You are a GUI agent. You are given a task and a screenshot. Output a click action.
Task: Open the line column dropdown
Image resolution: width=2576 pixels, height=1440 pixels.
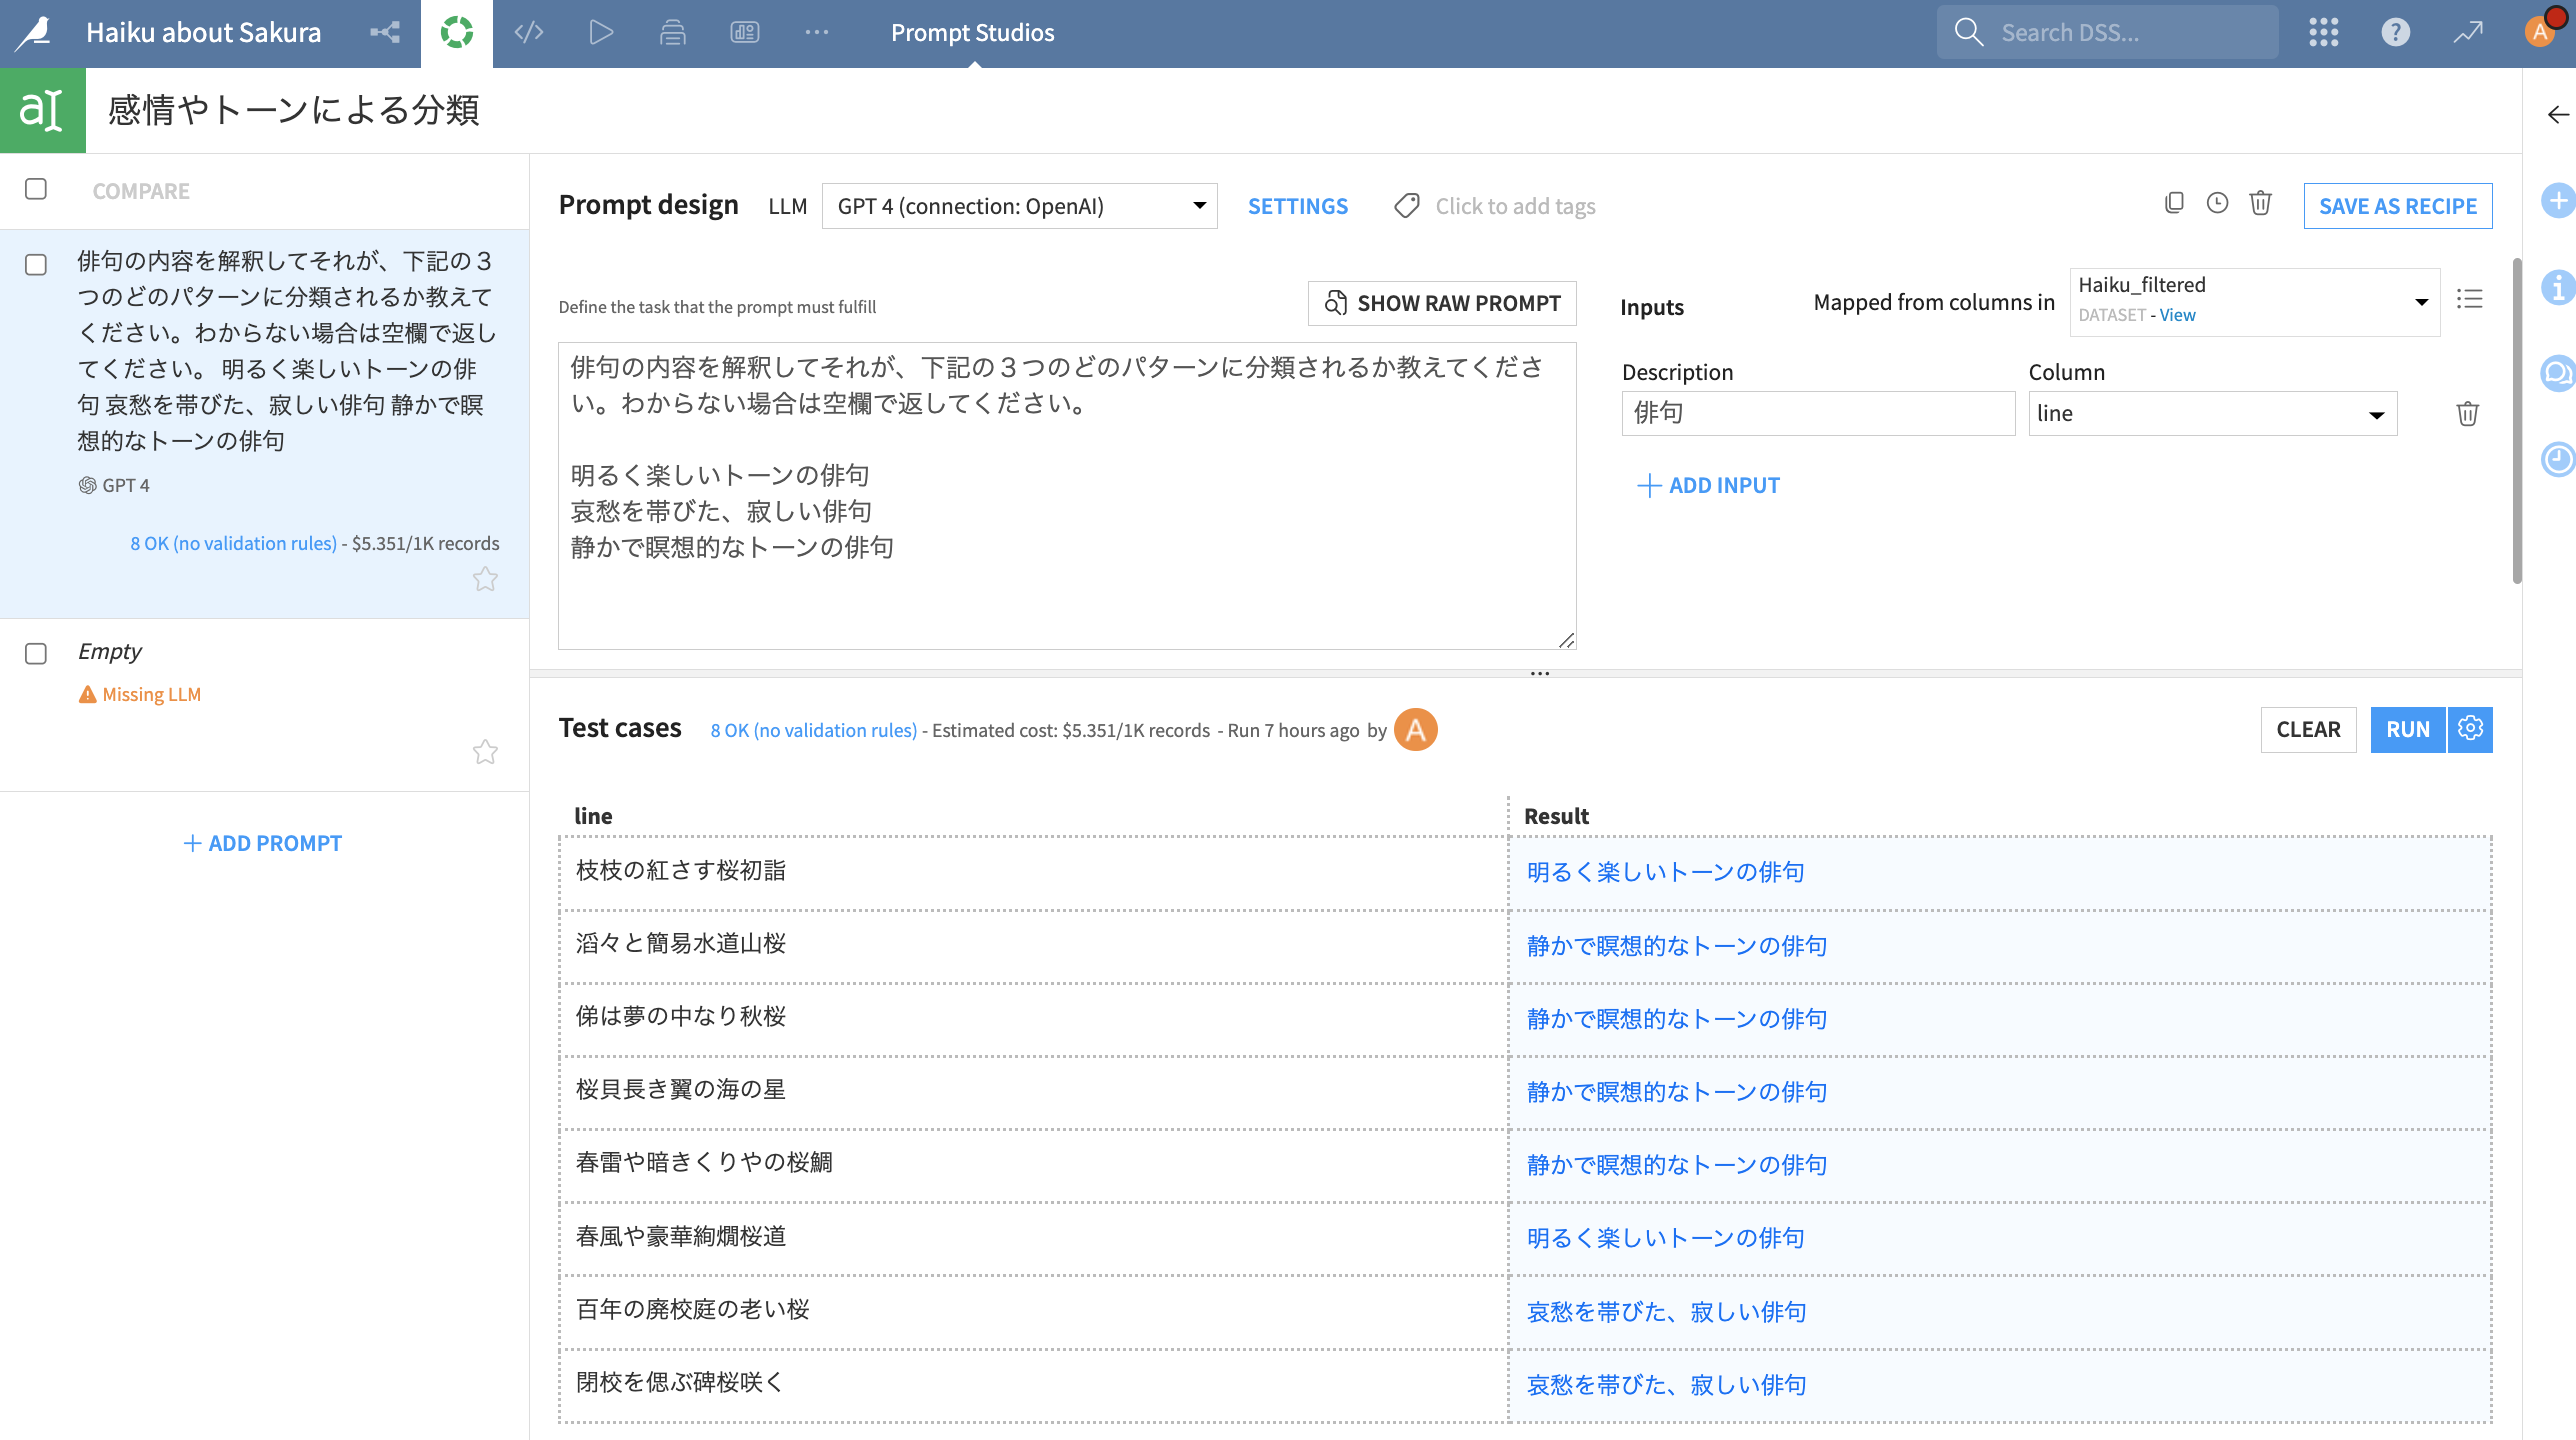coord(2212,414)
